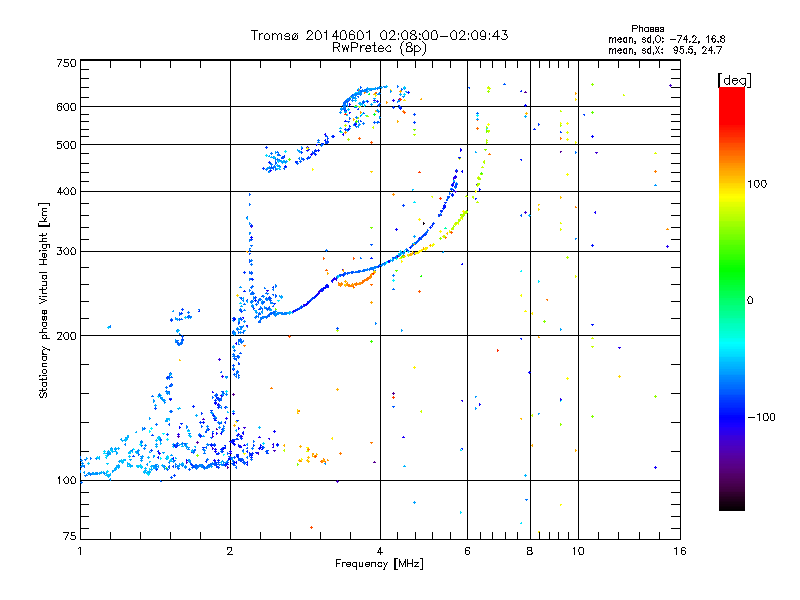Click the "[deg]" colorbar unit label
The image size is (800, 600).
(x=734, y=80)
